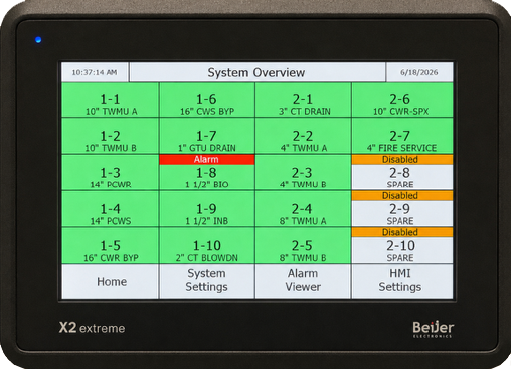Select zone 2-2 4" TWMU A tile

303,136
